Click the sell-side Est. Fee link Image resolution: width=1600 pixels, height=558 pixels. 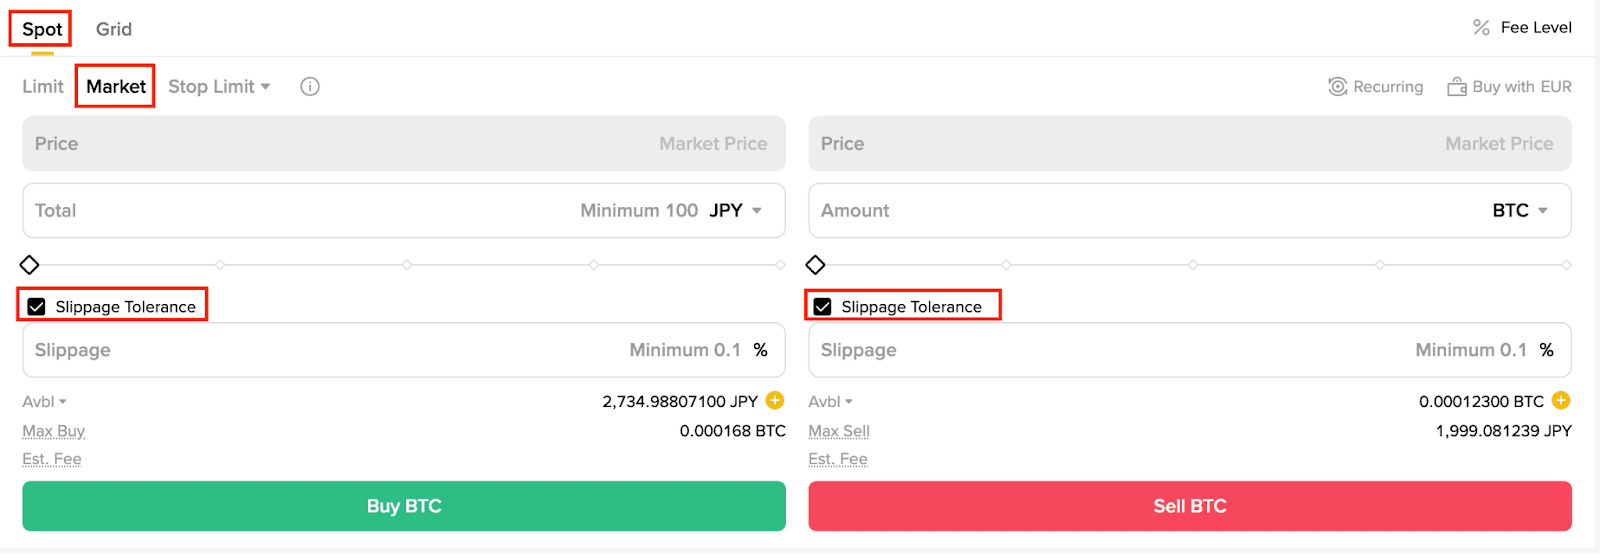point(838,459)
